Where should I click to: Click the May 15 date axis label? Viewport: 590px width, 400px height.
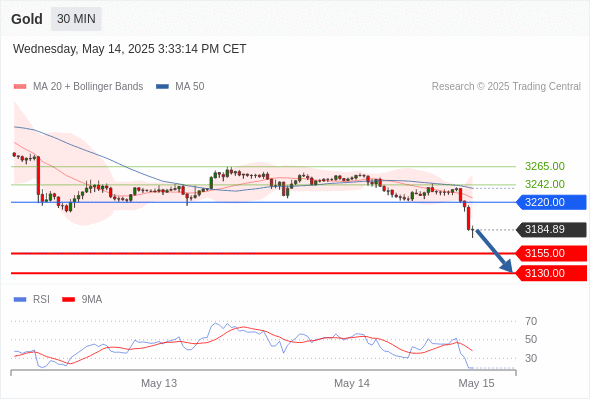(x=476, y=383)
